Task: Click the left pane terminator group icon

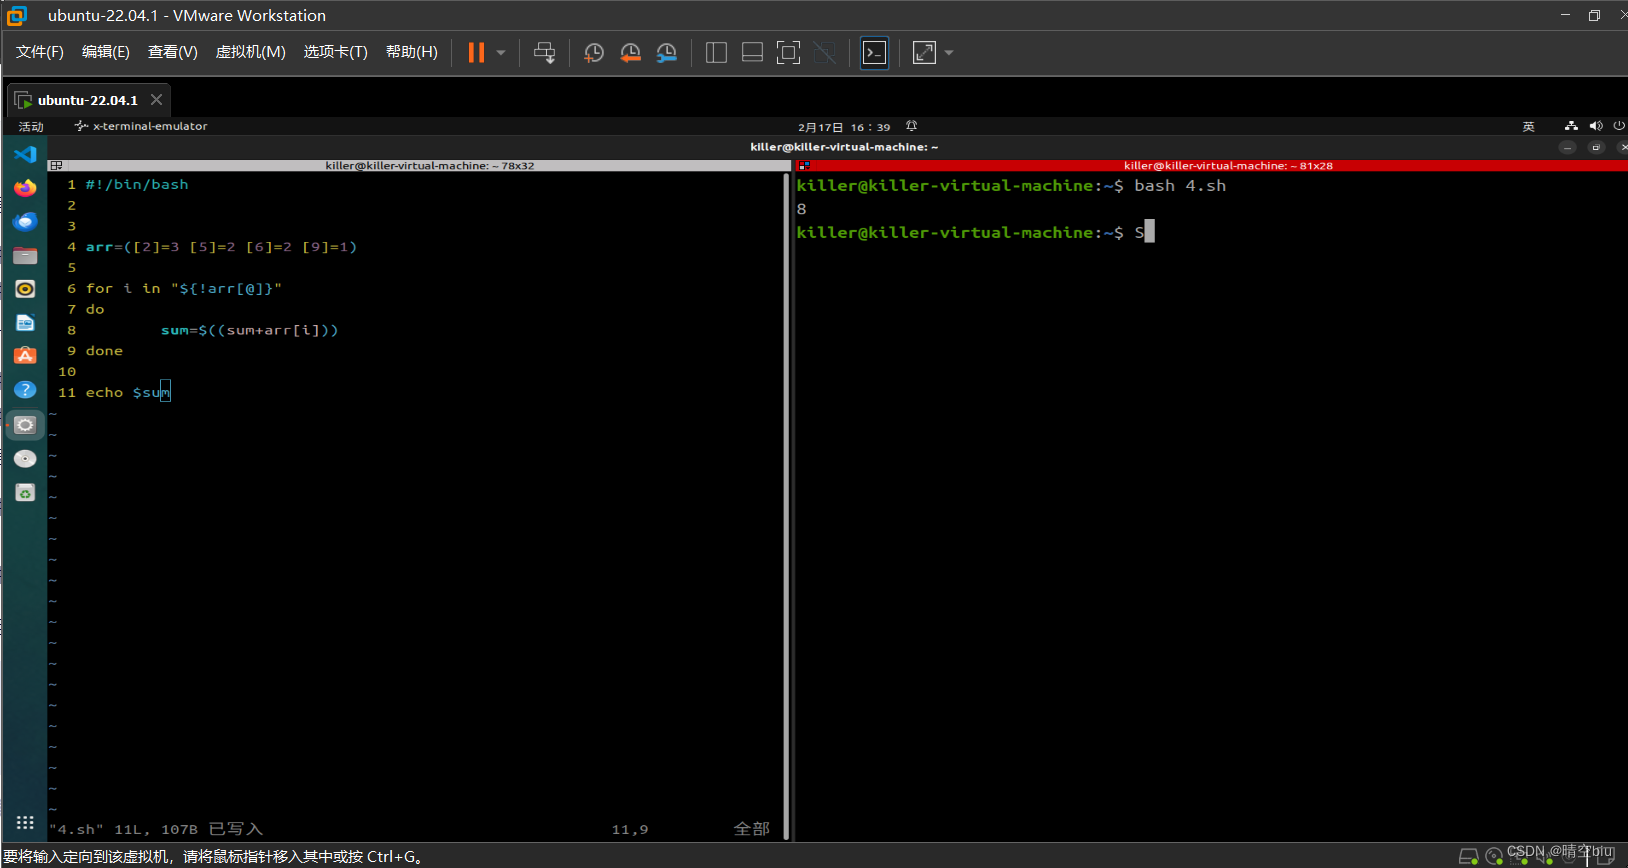Action: pyautogui.click(x=56, y=166)
